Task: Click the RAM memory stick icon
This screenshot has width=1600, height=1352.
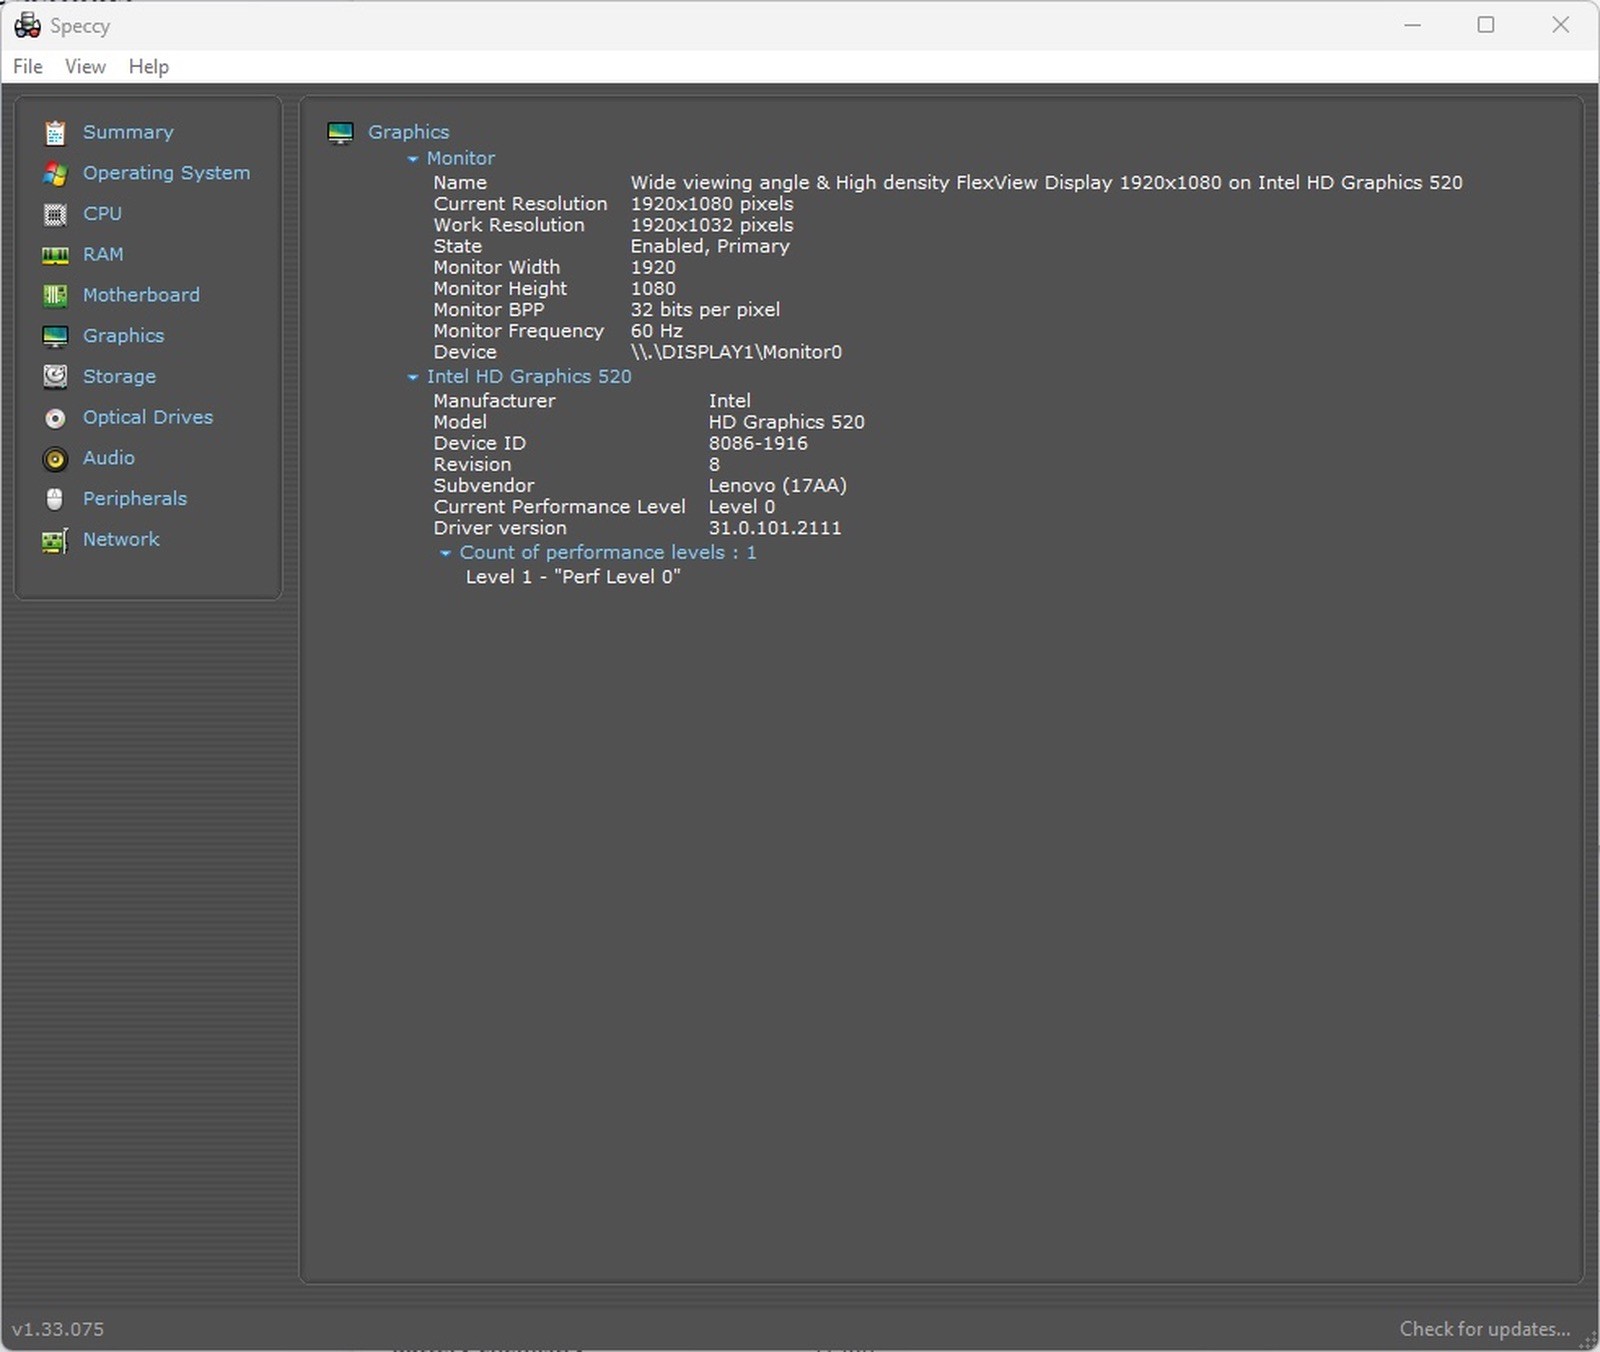Action: (55, 255)
